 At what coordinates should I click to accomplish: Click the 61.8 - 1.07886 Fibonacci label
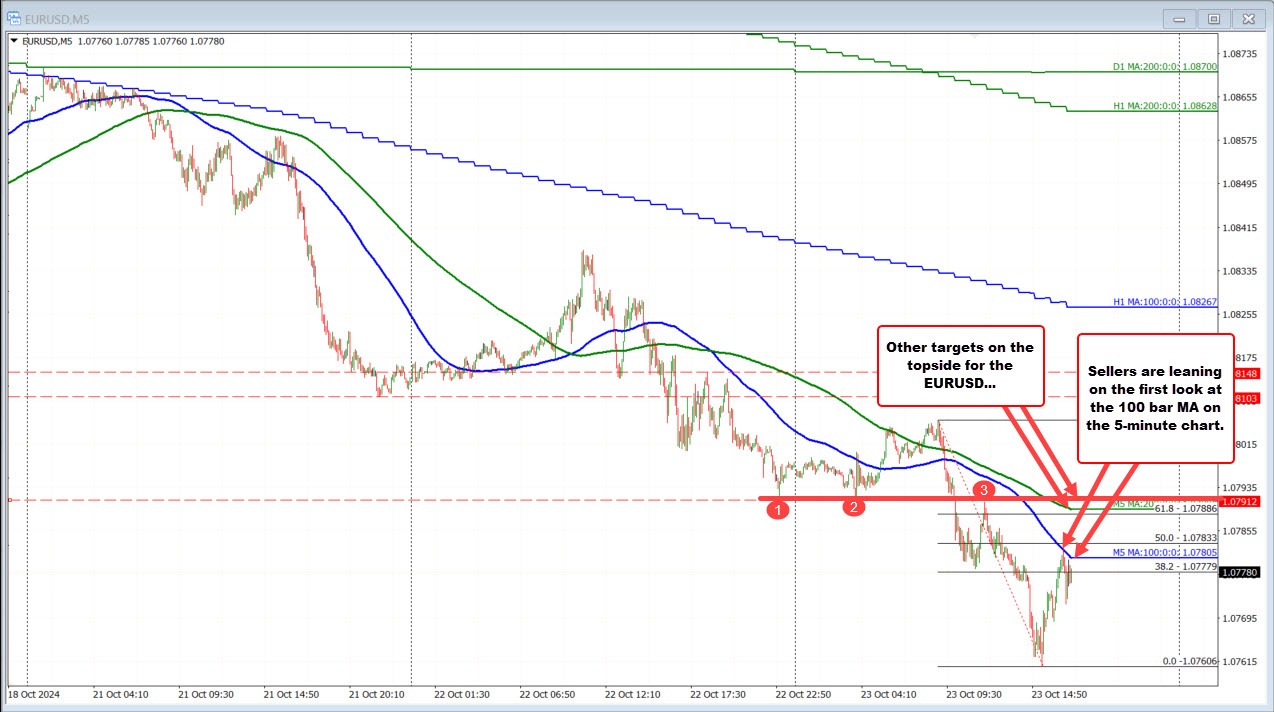point(1185,509)
